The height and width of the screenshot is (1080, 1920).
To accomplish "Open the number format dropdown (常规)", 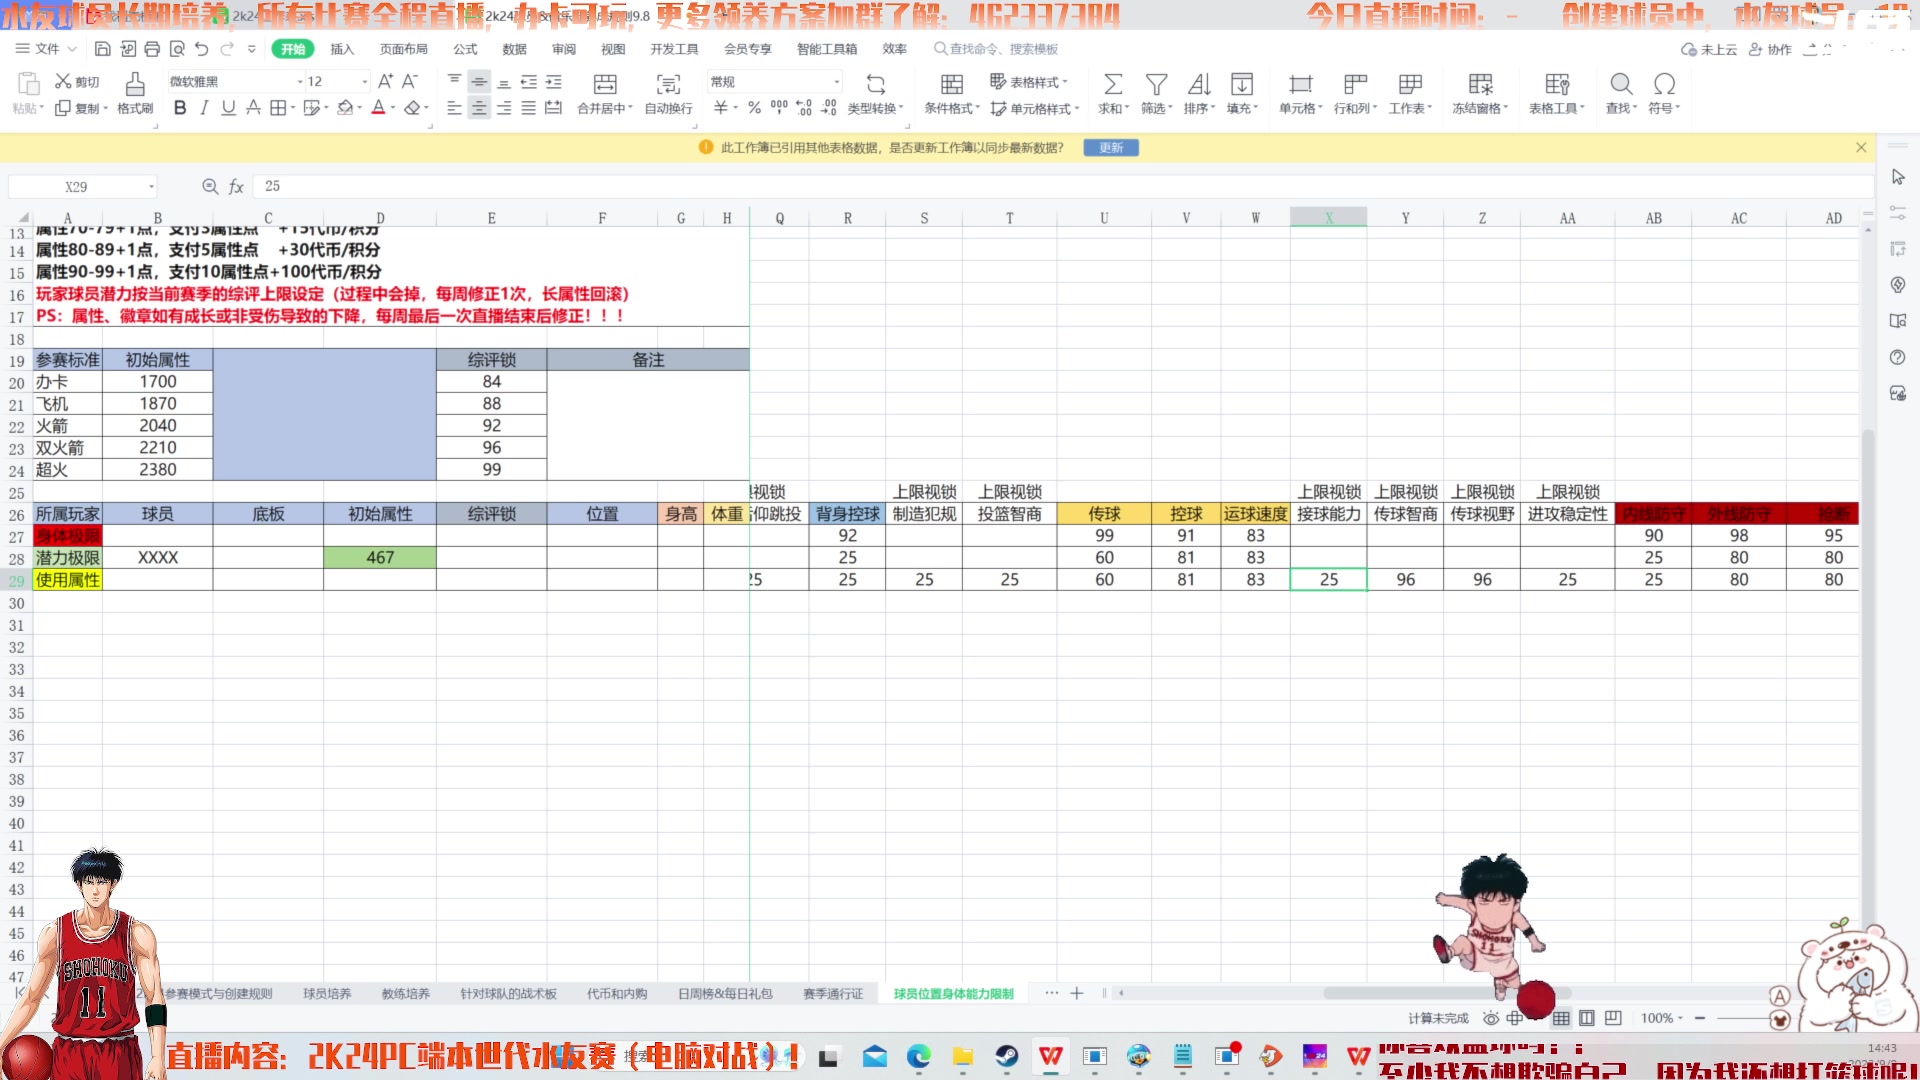I will pyautogui.click(x=837, y=82).
